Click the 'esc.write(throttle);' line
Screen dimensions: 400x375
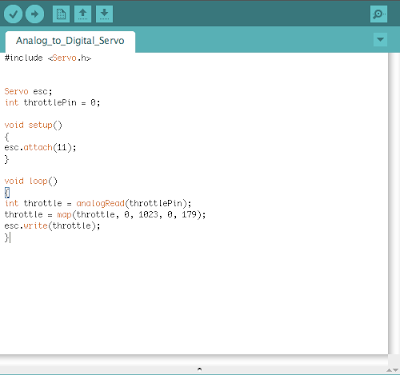pyautogui.click(x=52, y=226)
